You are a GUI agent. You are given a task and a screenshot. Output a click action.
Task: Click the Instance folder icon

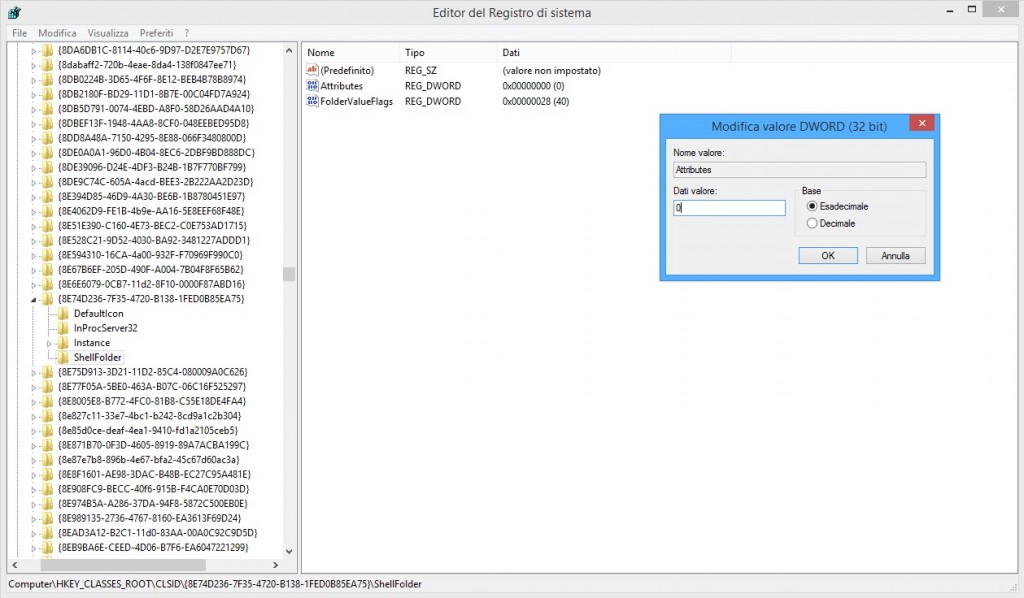click(x=64, y=343)
